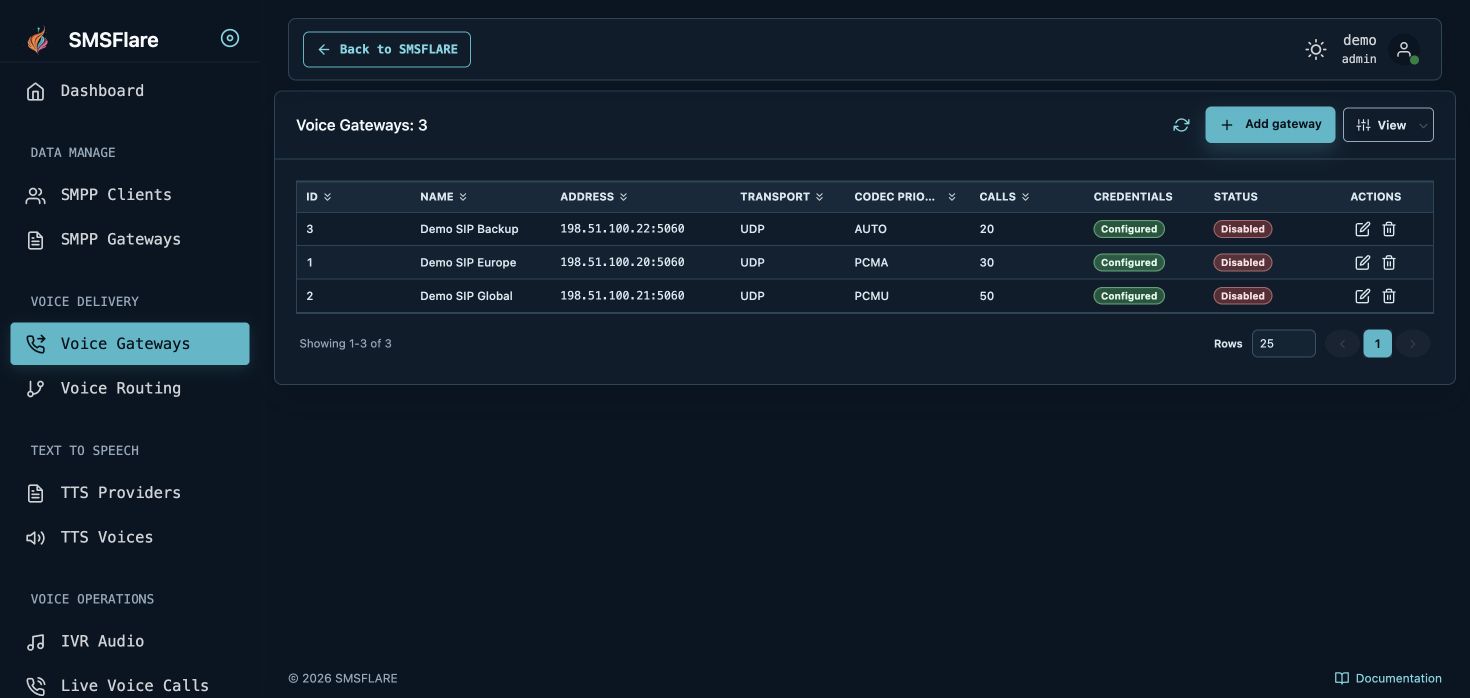Image resolution: width=1470 pixels, height=698 pixels.
Task: Click the SMSFlare flame logo
Action: point(37,40)
